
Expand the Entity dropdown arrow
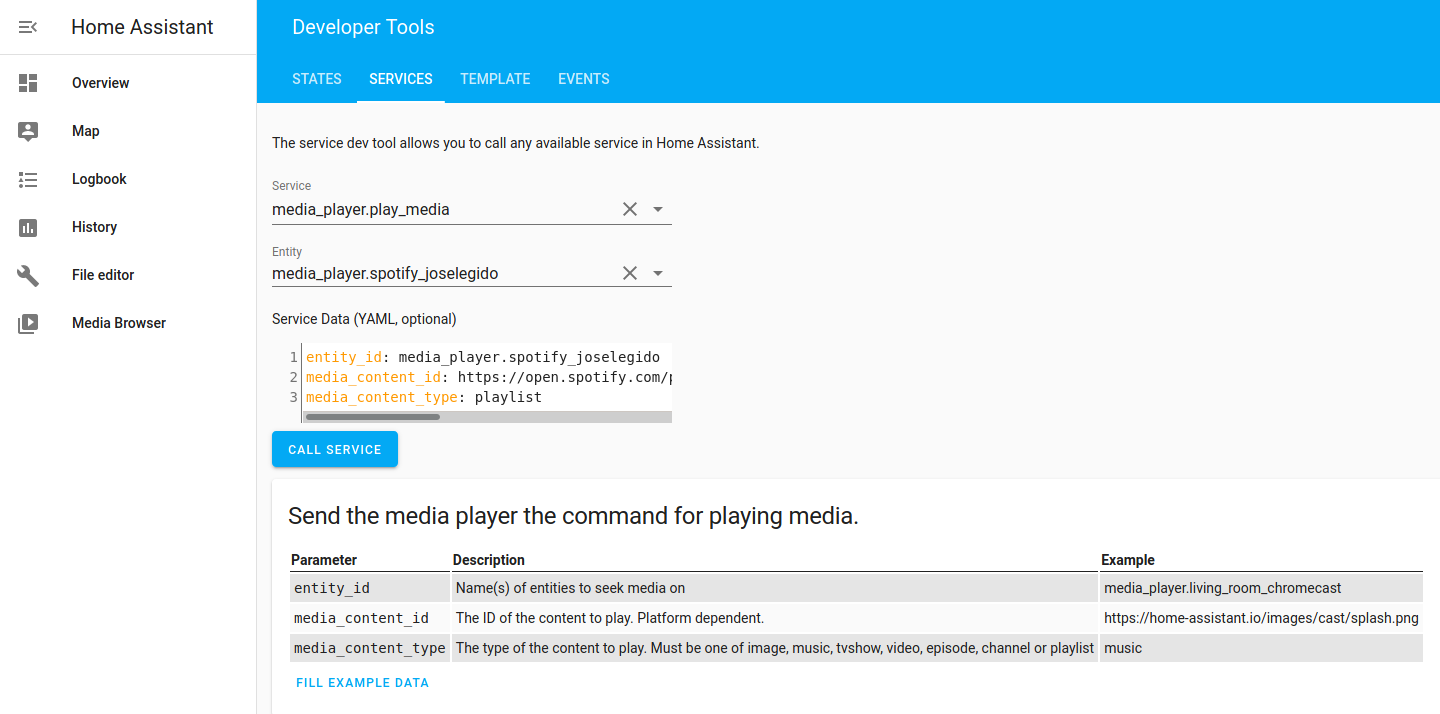[x=658, y=273]
